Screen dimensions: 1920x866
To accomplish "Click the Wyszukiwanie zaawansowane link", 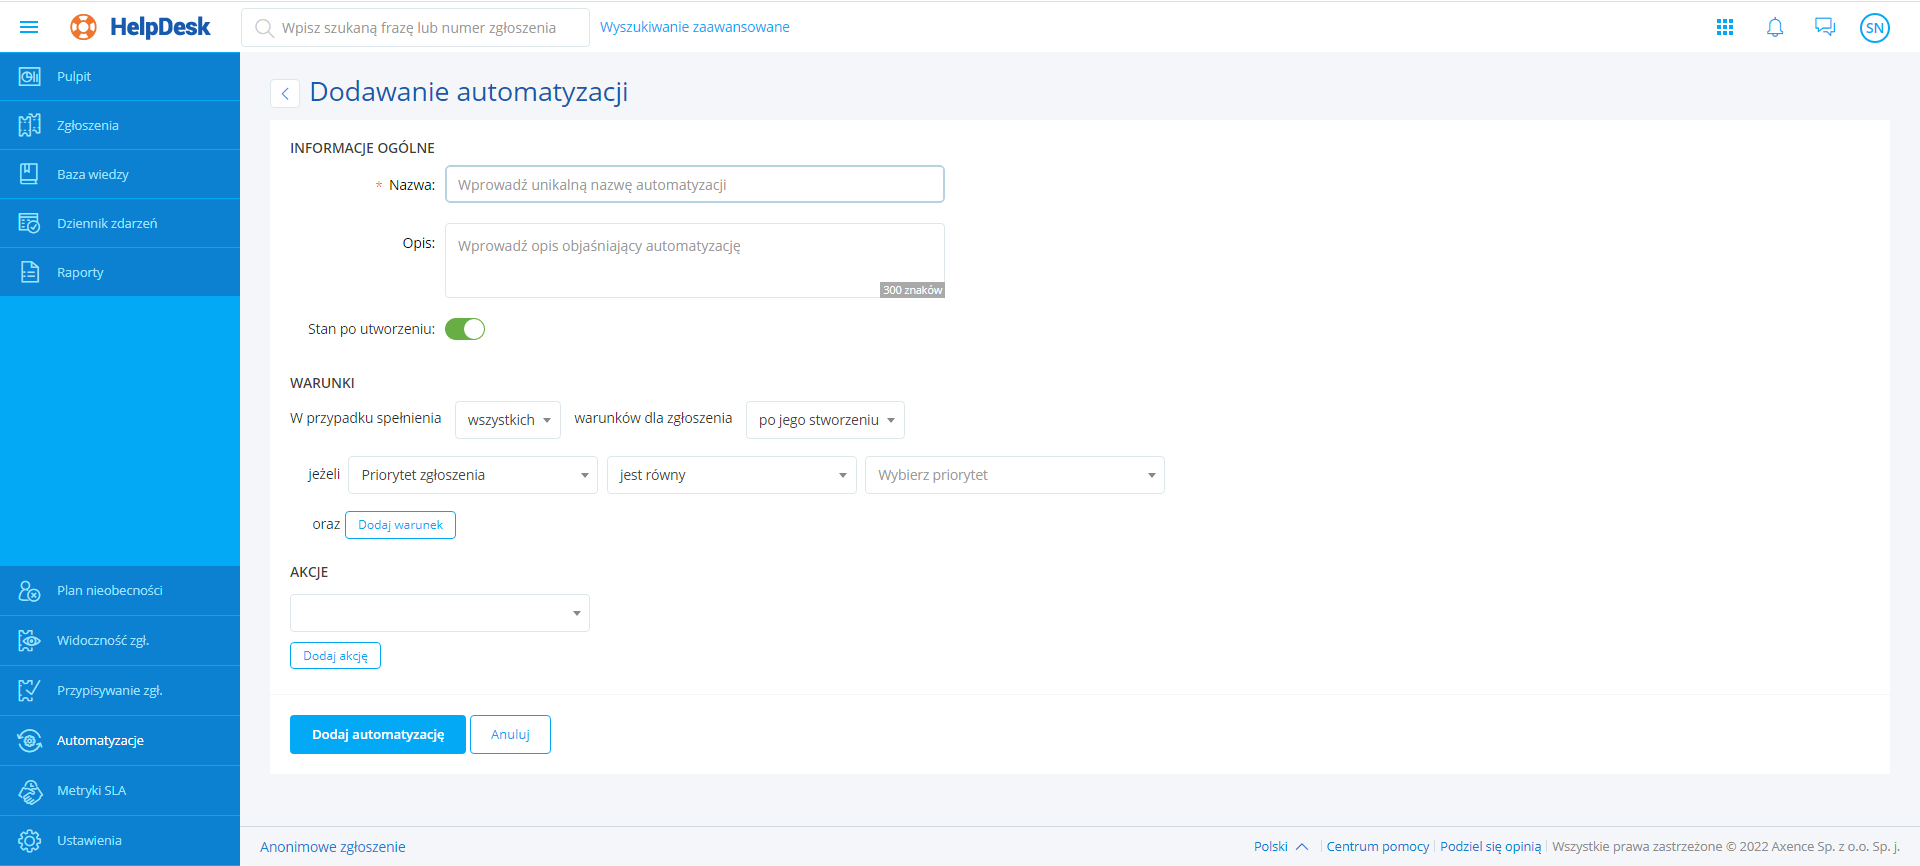I will (694, 27).
